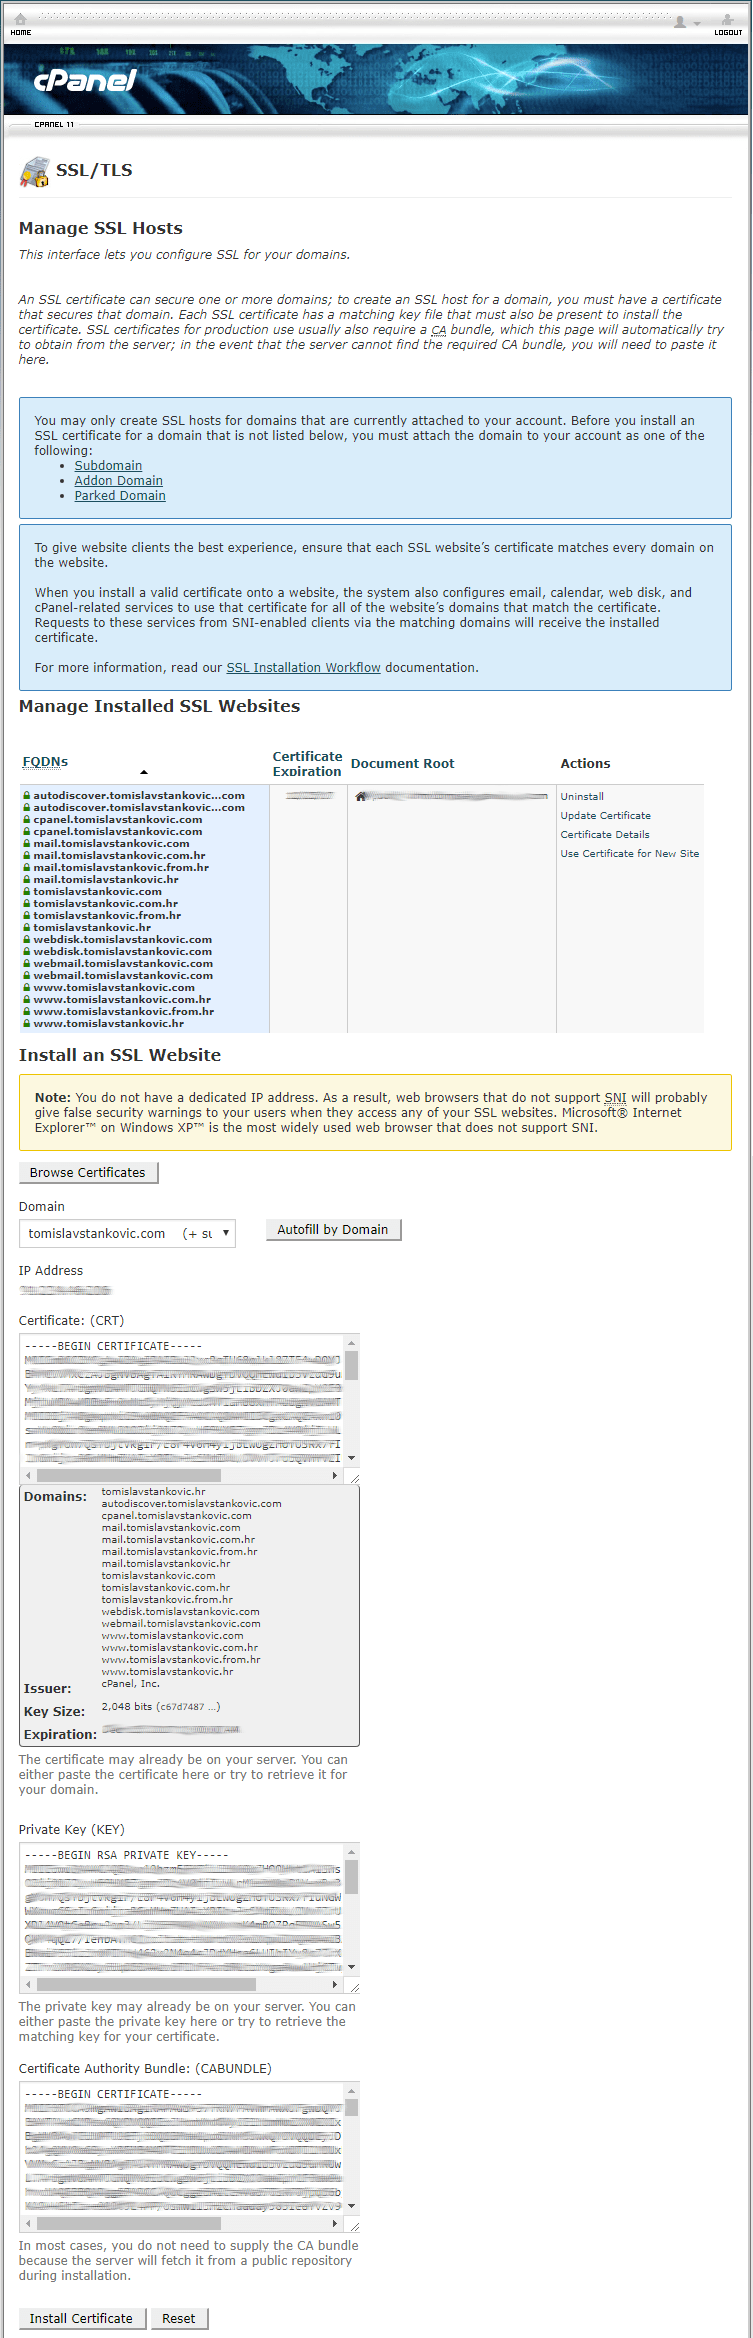This screenshot has height=2338, width=753.
Task: Click the Subdomain link
Action: 108,466
